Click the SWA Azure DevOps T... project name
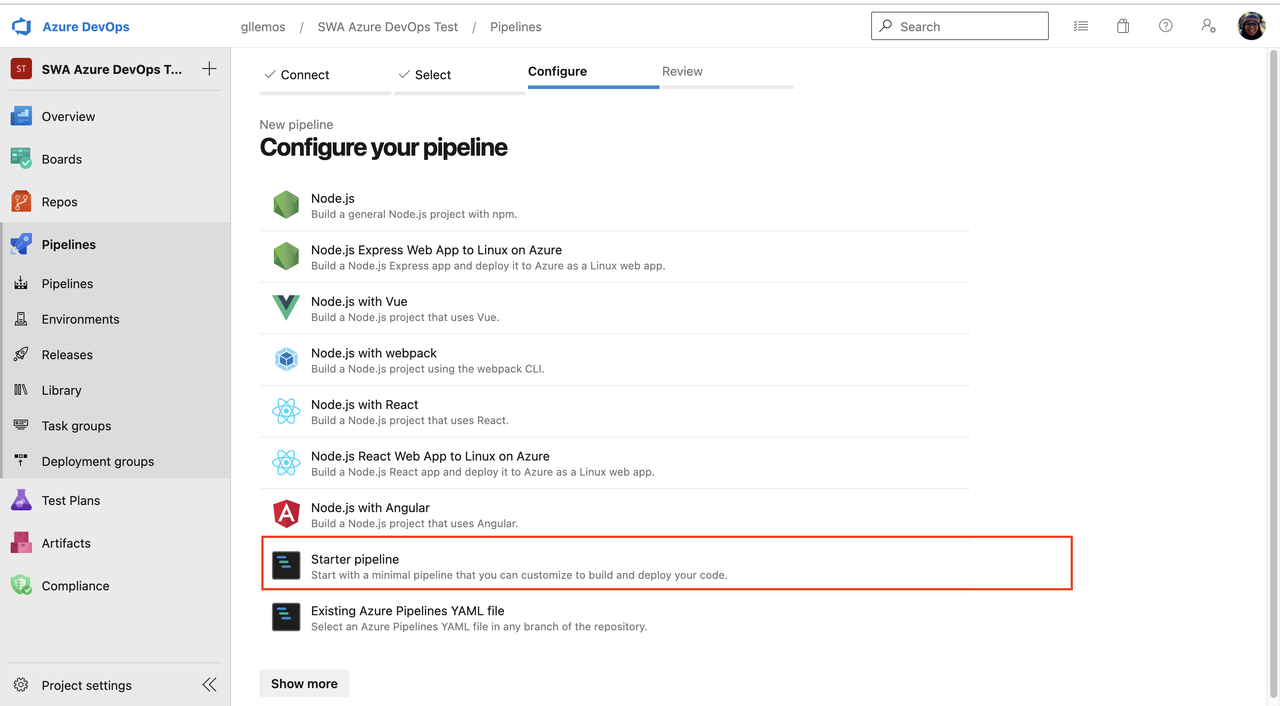1280x706 pixels. 112,69
